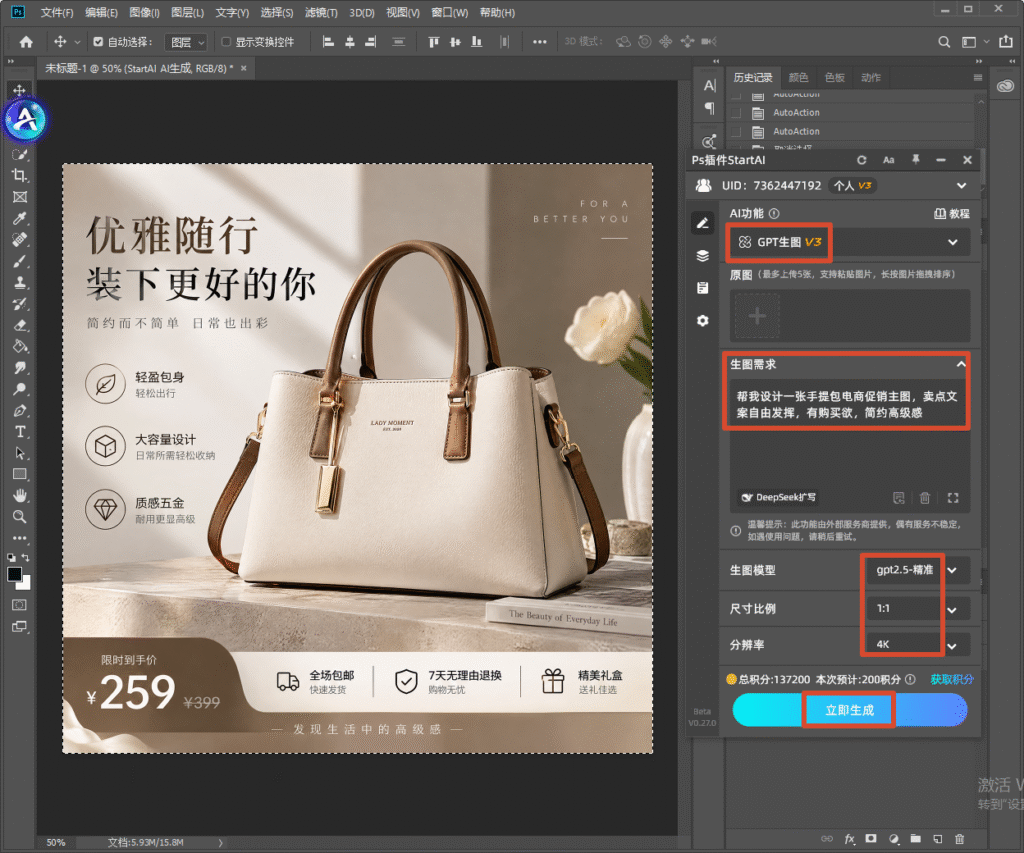Switch to the 动作 panel tab
Viewport: 1024px width, 853px height.
tap(871, 78)
